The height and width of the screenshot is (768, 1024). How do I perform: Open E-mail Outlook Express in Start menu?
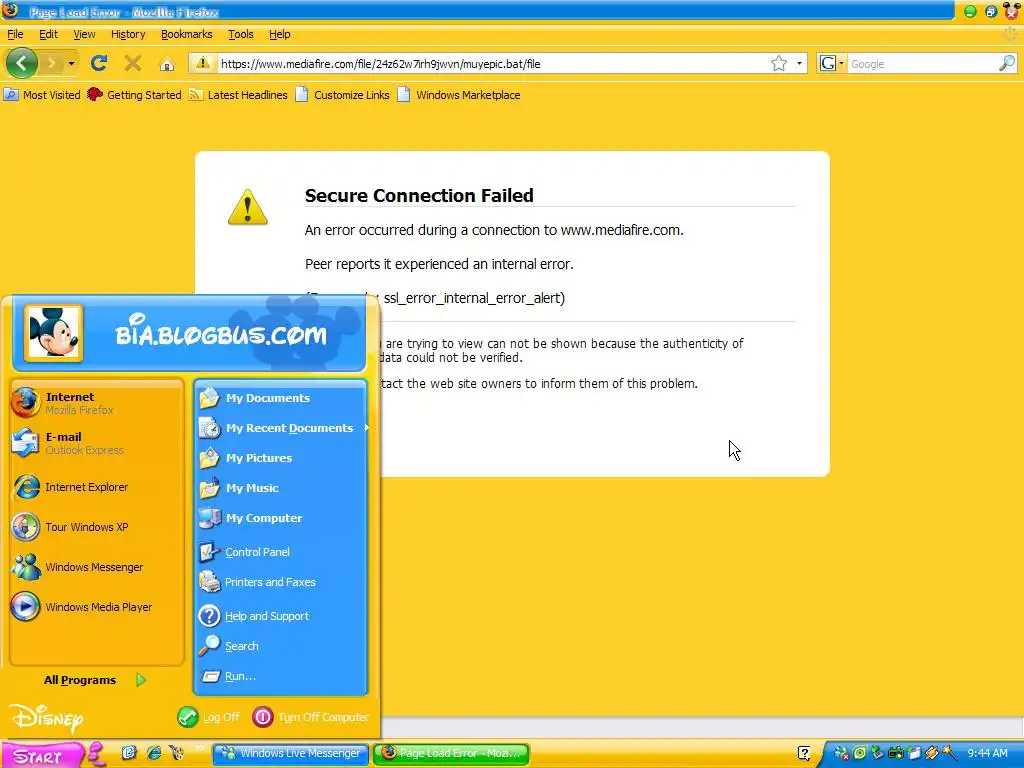tap(96, 443)
